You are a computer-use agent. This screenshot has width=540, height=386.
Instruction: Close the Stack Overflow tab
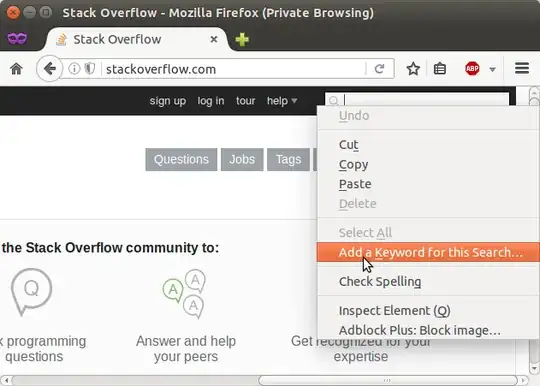coord(214,39)
